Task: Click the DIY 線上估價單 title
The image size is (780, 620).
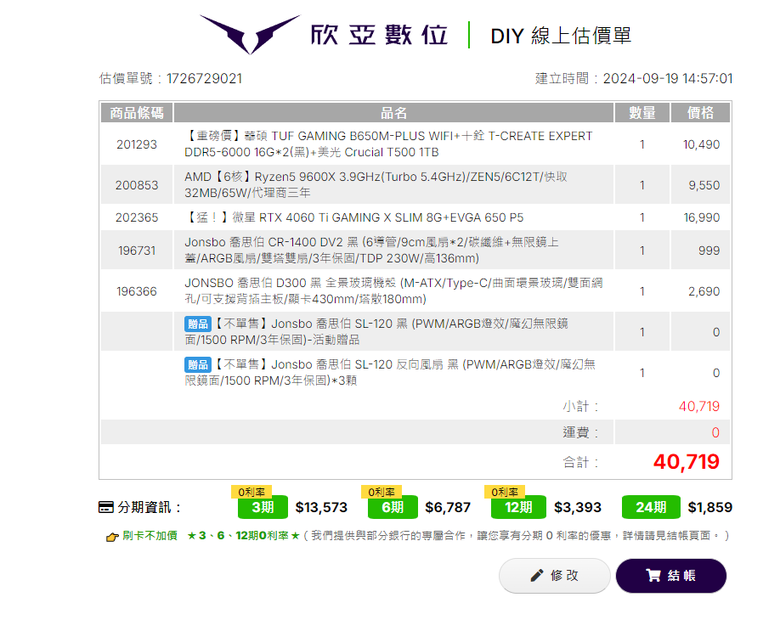Action: [x=561, y=36]
